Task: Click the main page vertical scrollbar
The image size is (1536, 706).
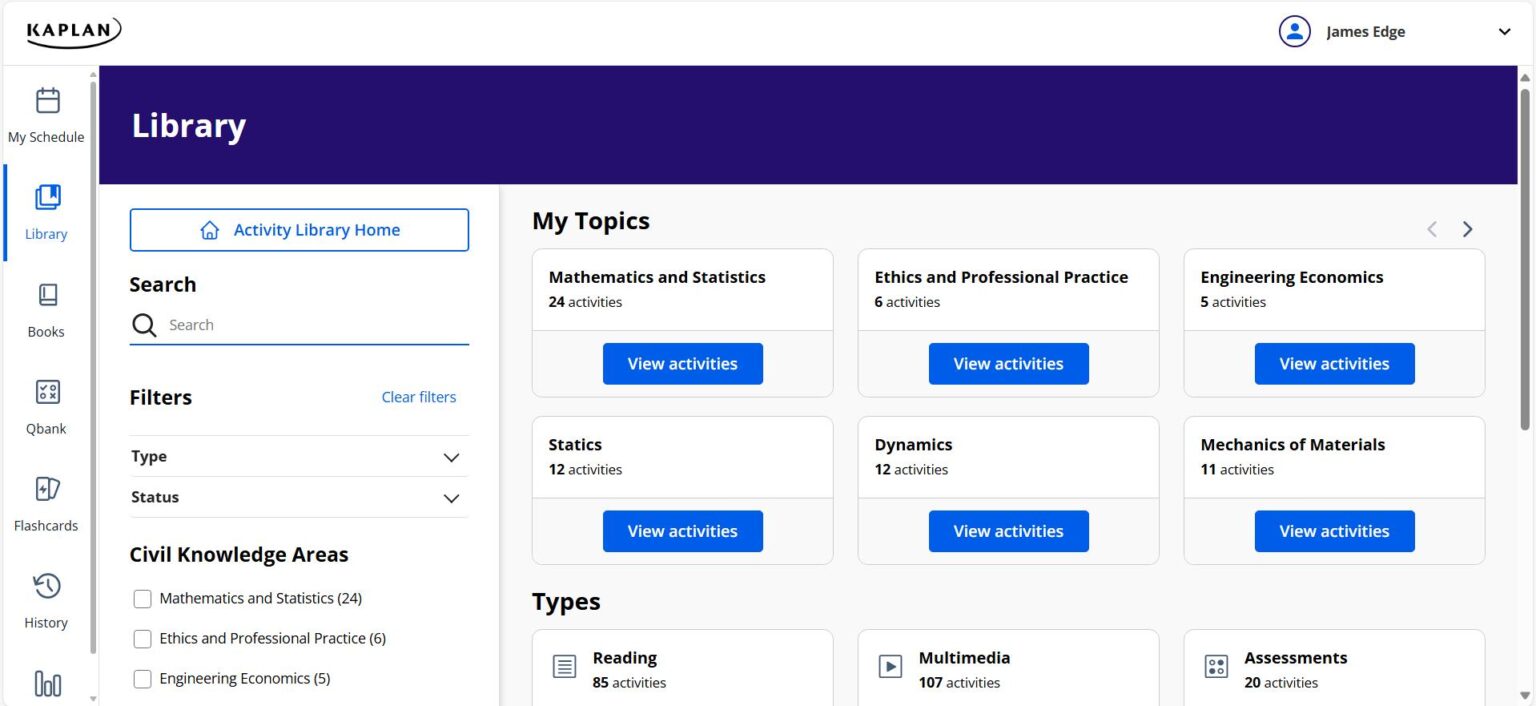Action: pyautogui.click(x=1525, y=260)
